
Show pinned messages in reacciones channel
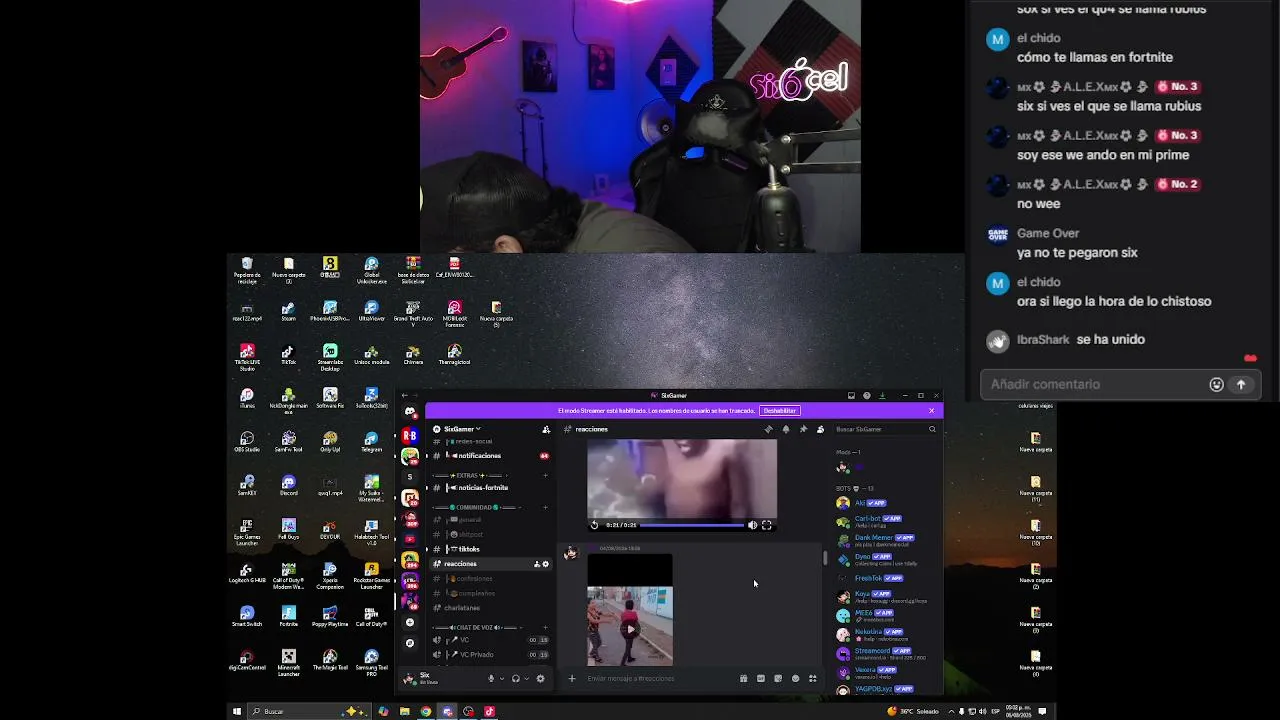click(803, 429)
